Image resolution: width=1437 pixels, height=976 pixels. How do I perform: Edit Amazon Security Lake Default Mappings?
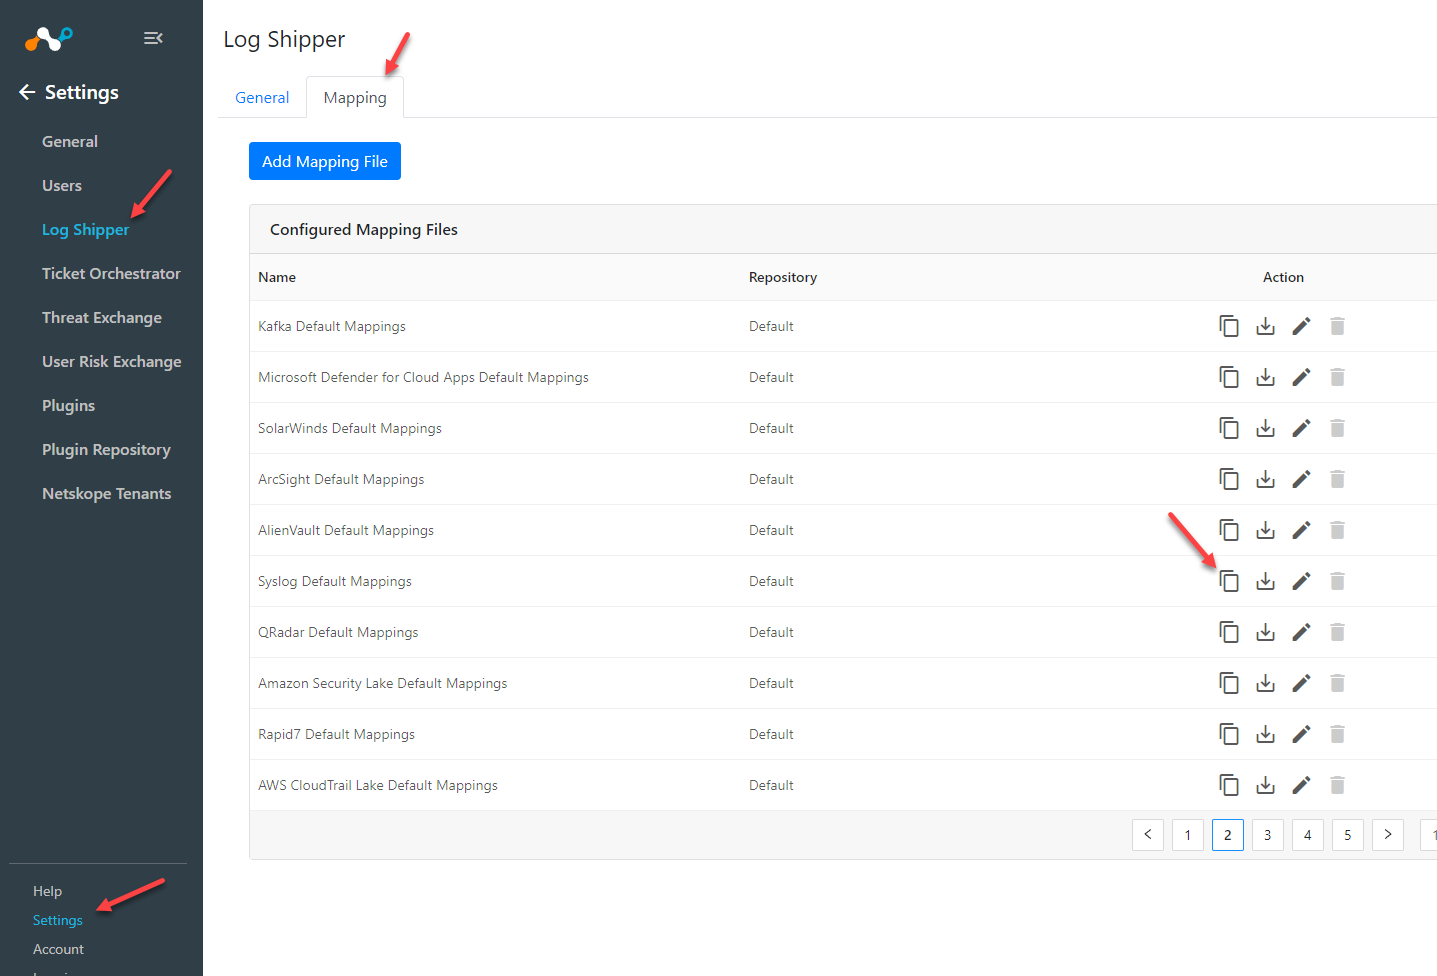coord(1301,683)
